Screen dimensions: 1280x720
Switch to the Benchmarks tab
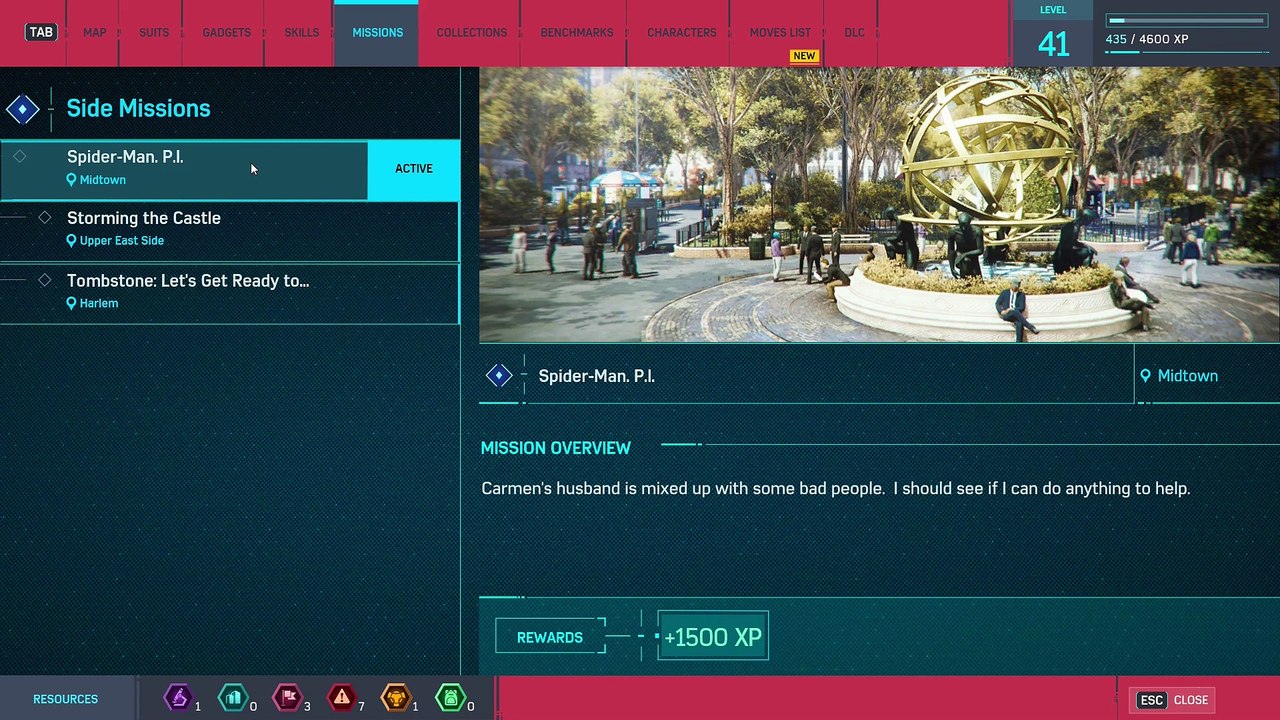tap(577, 33)
